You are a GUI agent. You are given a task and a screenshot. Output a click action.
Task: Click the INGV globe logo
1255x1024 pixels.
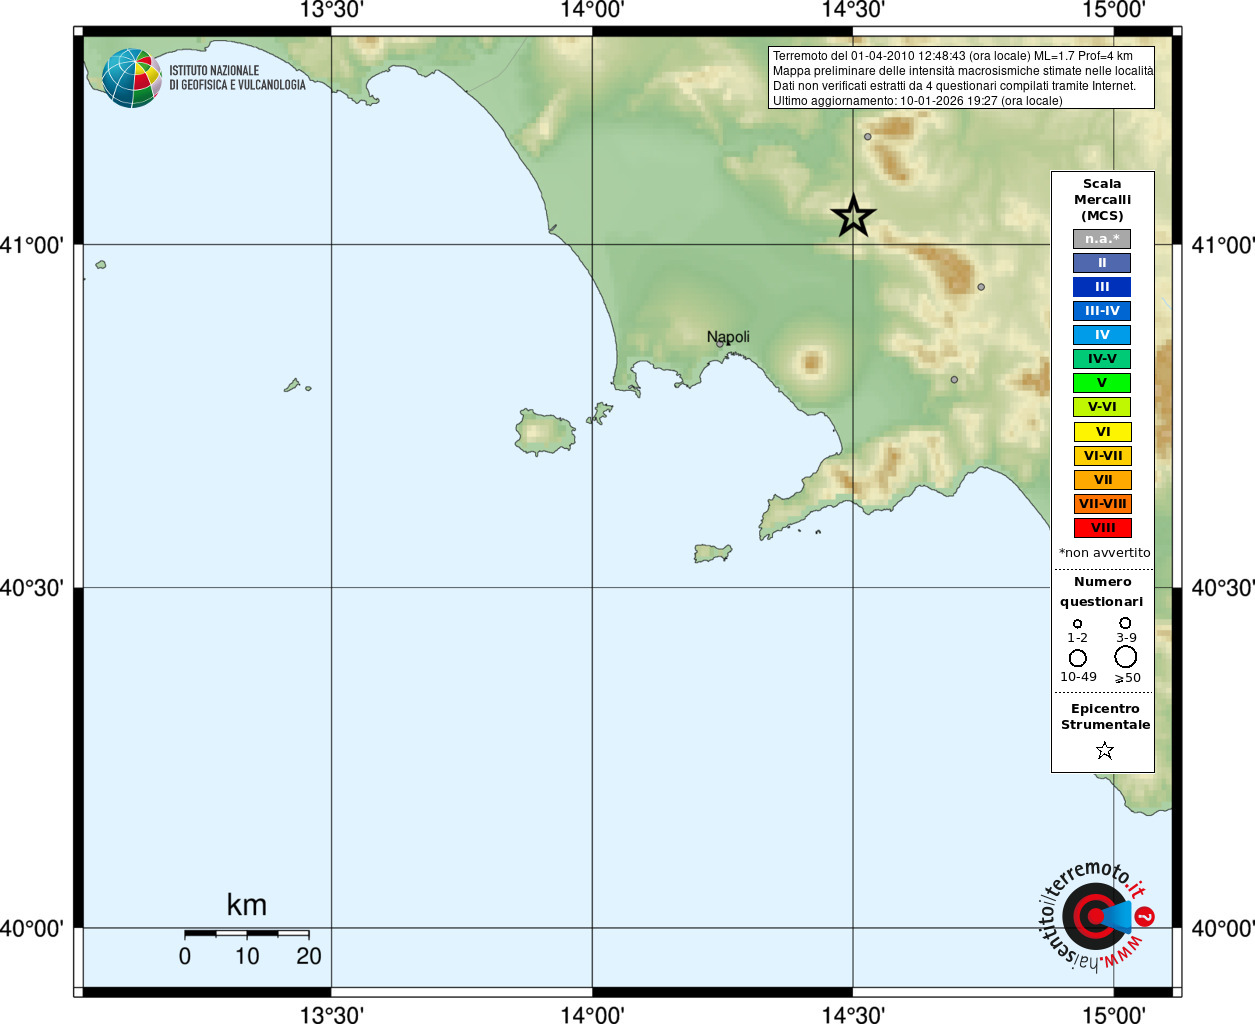coord(131,78)
